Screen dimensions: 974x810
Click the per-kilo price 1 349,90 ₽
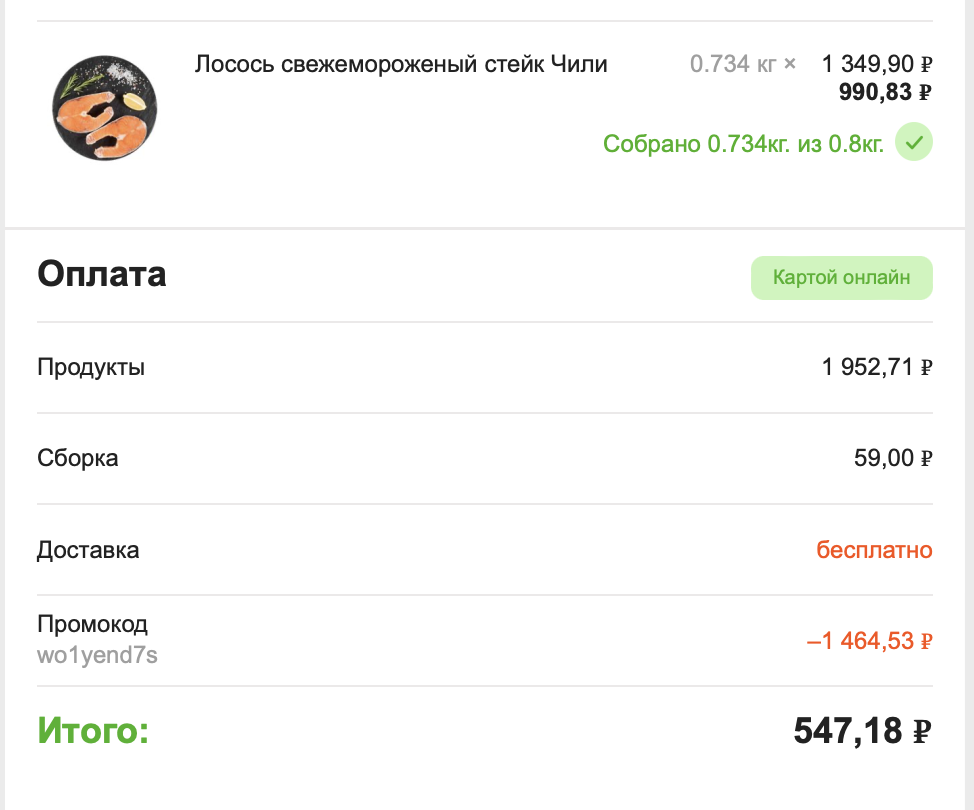click(876, 64)
